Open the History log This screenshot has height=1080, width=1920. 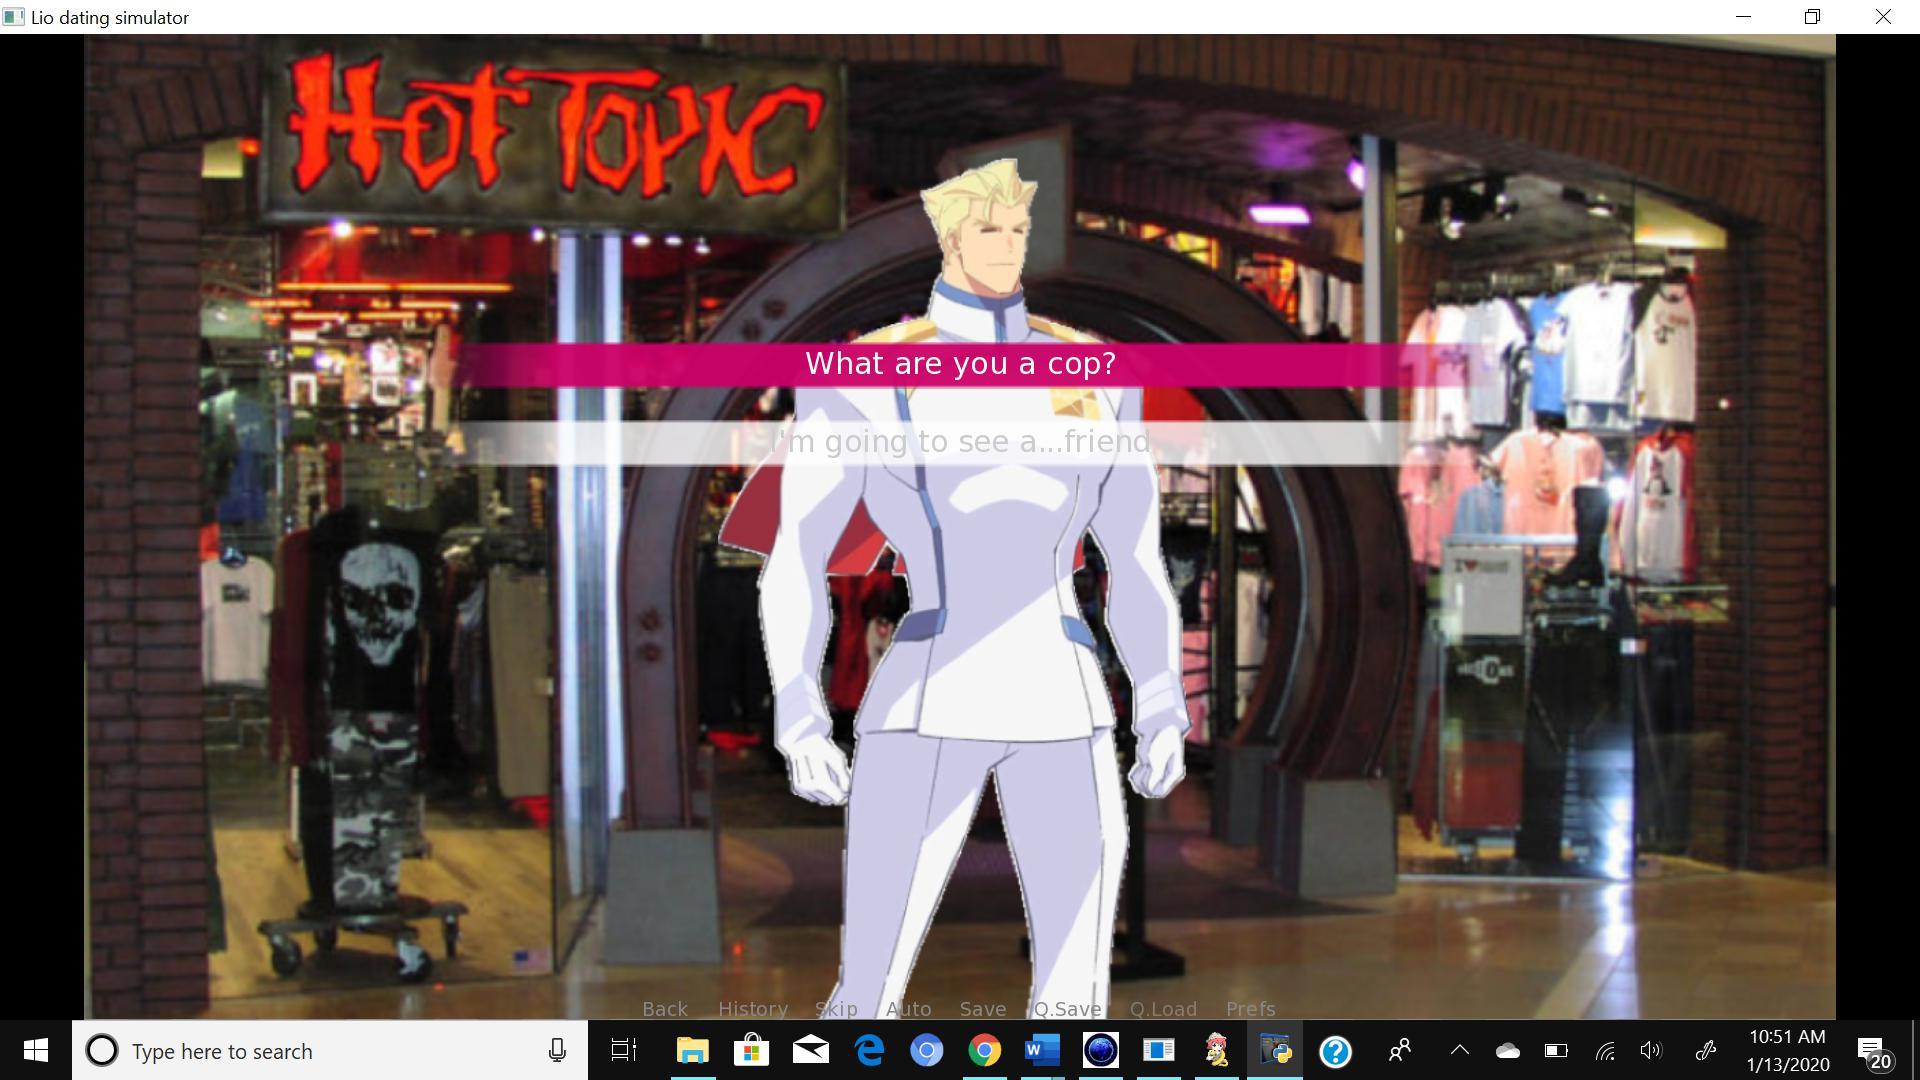click(x=752, y=1009)
